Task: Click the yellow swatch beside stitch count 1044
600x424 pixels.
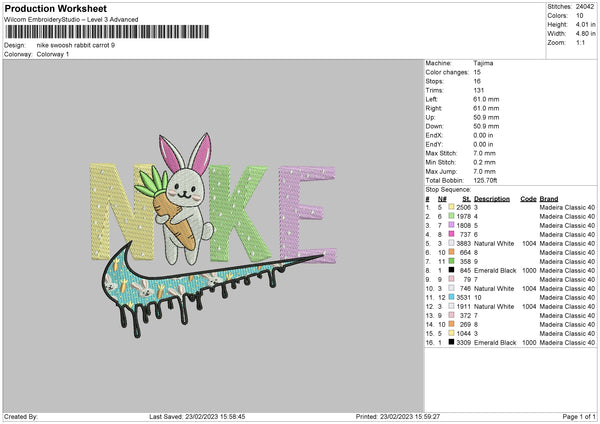Action: point(451,333)
